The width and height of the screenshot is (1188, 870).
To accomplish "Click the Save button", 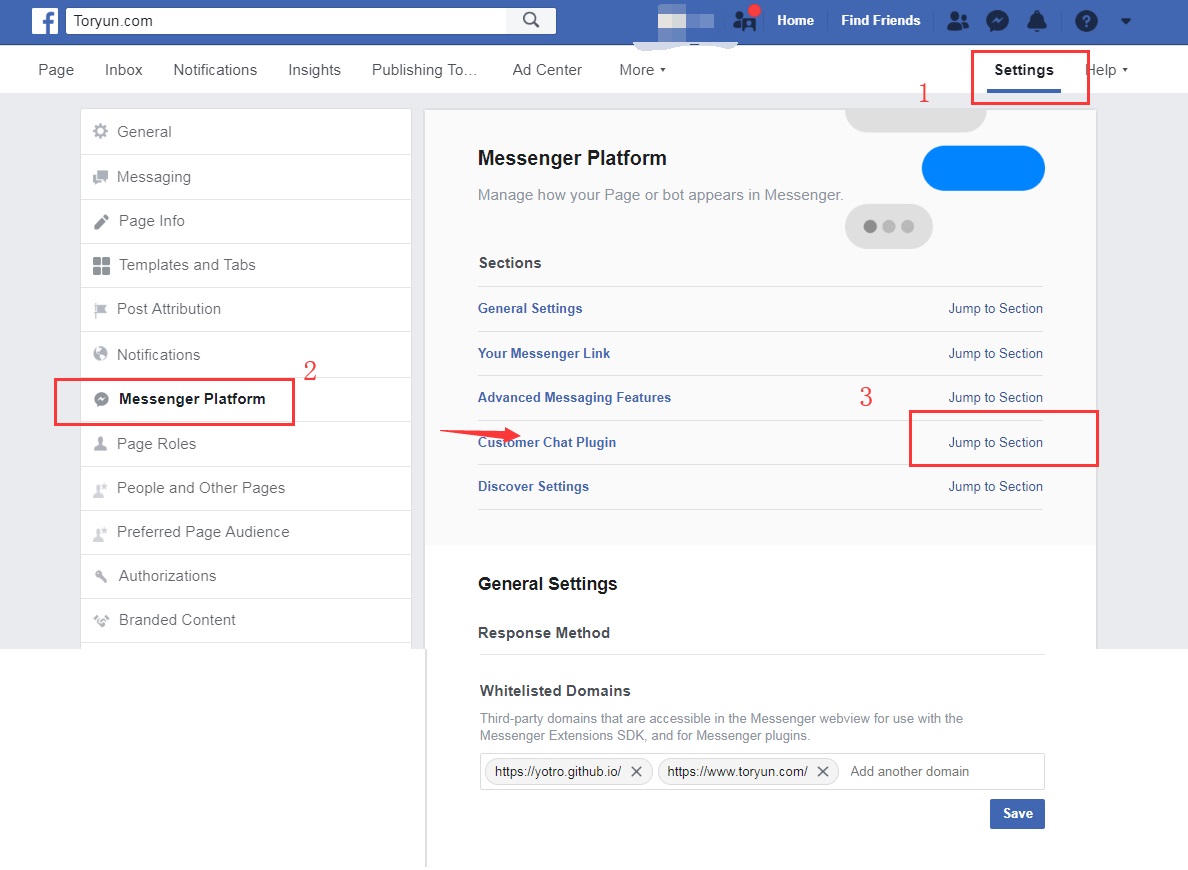I will click(x=1017, y=814).
